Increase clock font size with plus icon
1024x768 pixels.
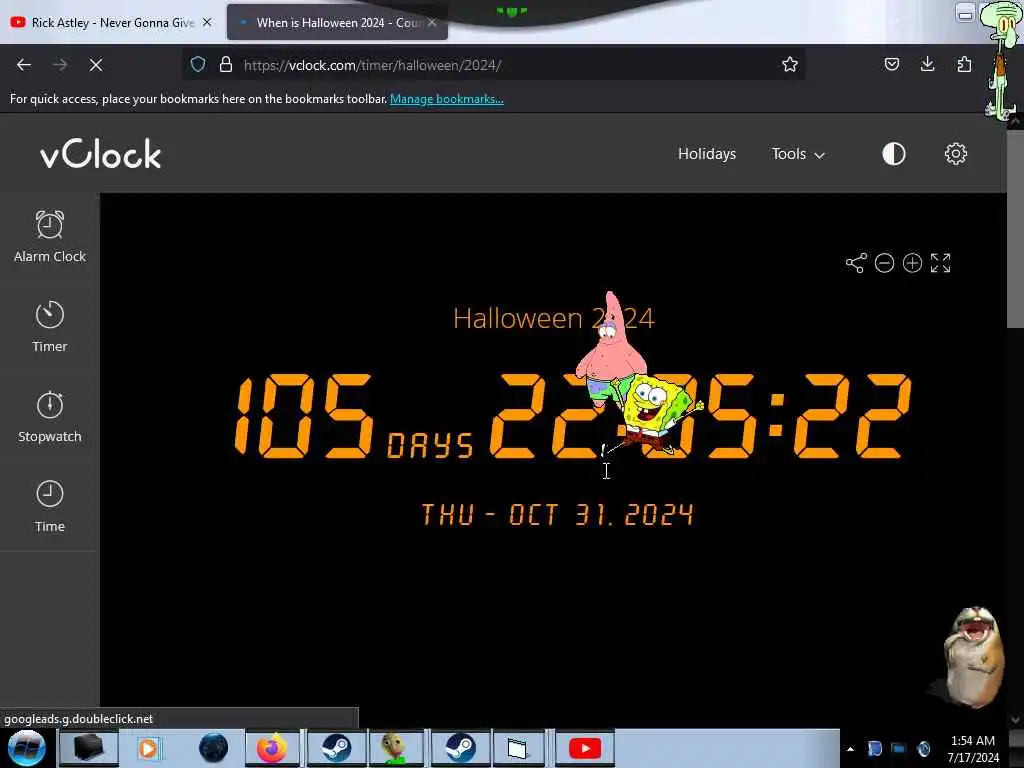coord(912,263)
